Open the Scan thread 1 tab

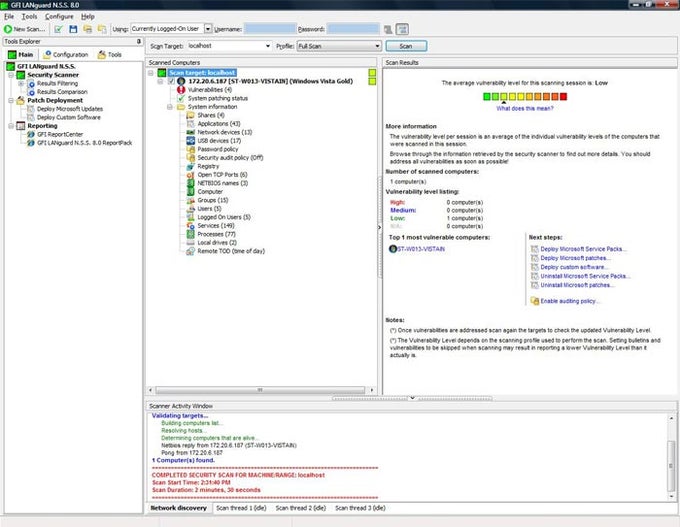pyautogui.click(x=241, y=508)
